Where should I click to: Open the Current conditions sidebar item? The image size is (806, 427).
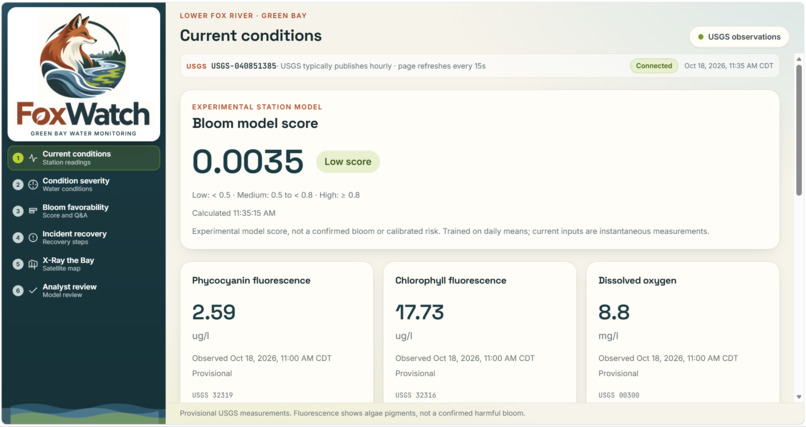coord(84,158)
